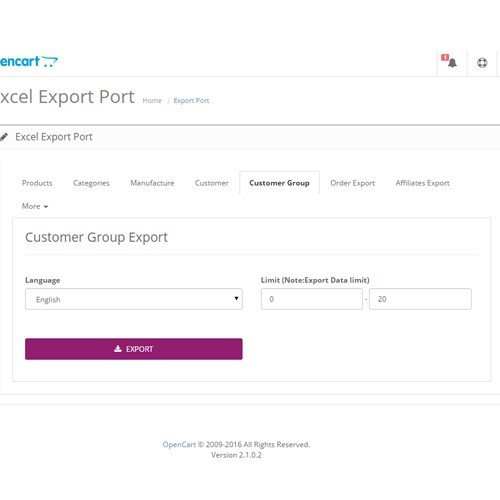Click the limit start field showing 0

pos(312,299)
